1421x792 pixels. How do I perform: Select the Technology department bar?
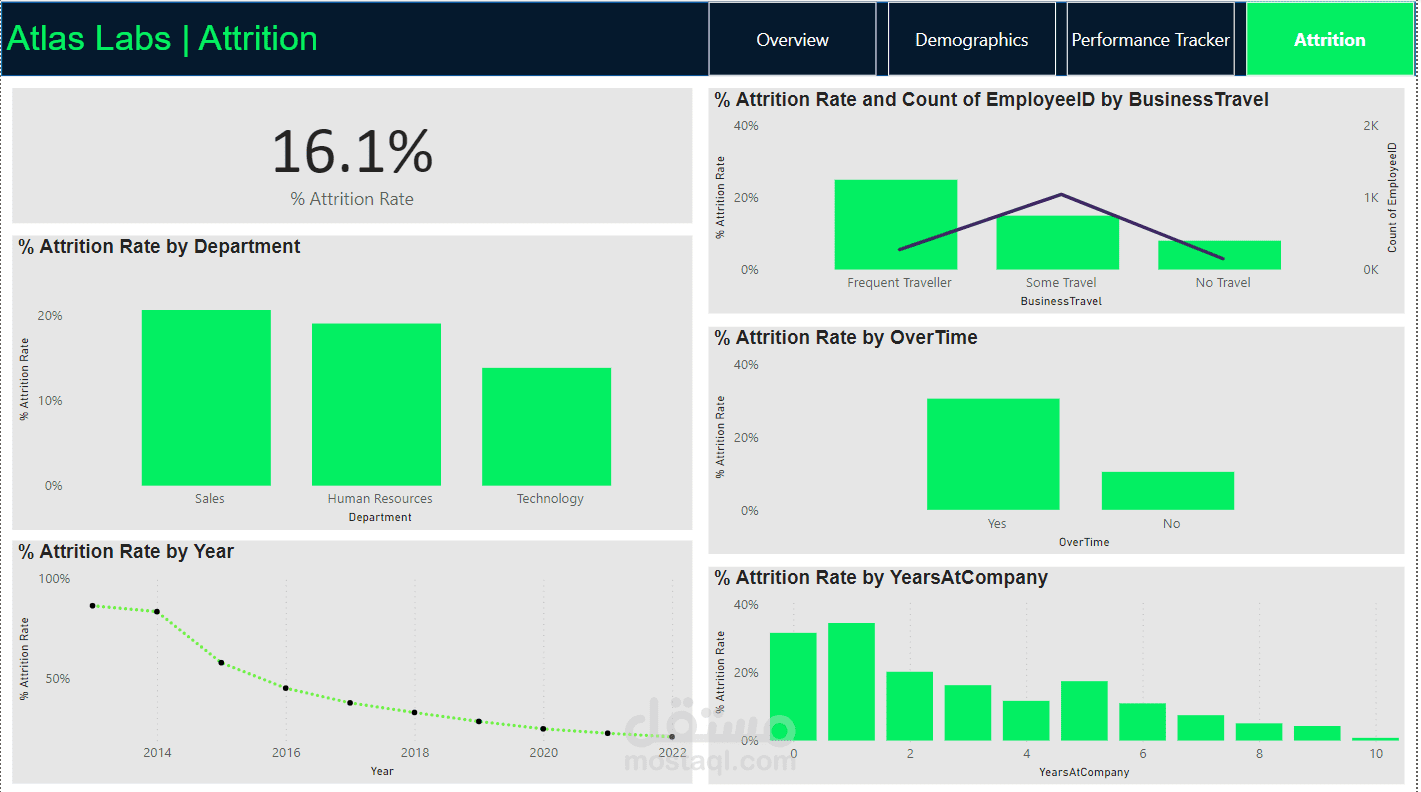pyautogui.click(x=546, y=427)
